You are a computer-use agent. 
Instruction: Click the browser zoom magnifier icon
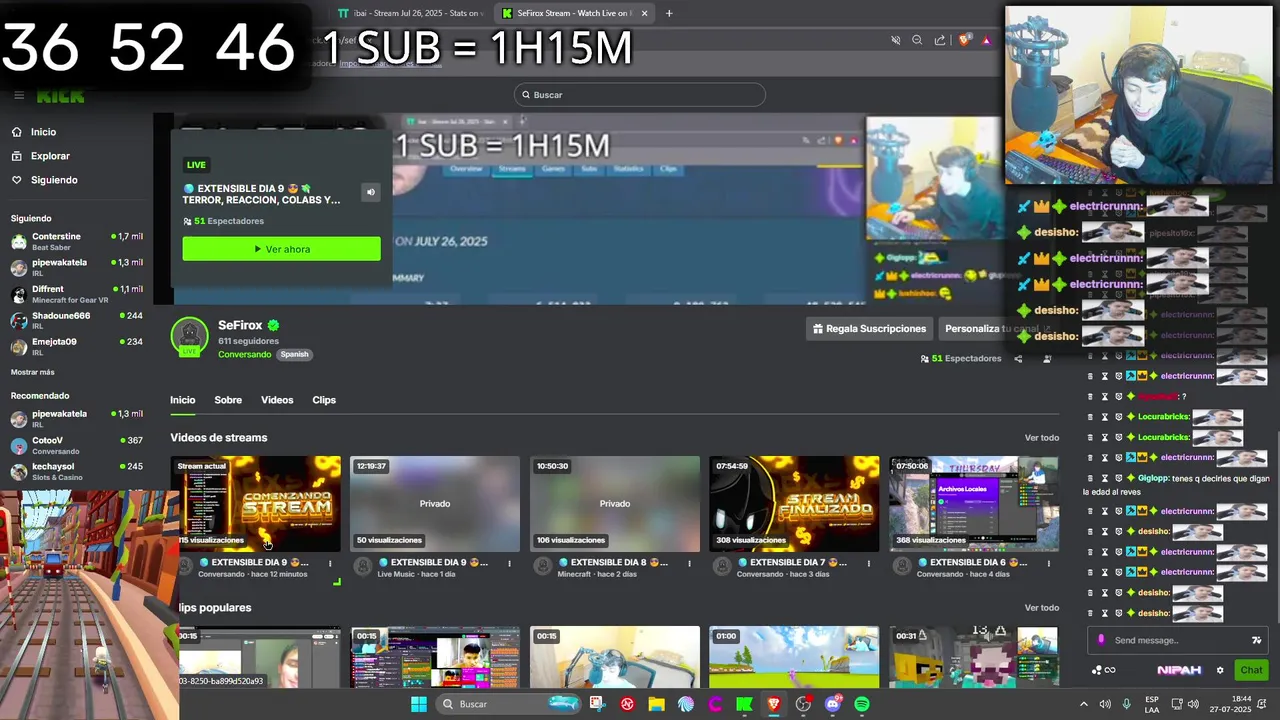tap(917, 40)
